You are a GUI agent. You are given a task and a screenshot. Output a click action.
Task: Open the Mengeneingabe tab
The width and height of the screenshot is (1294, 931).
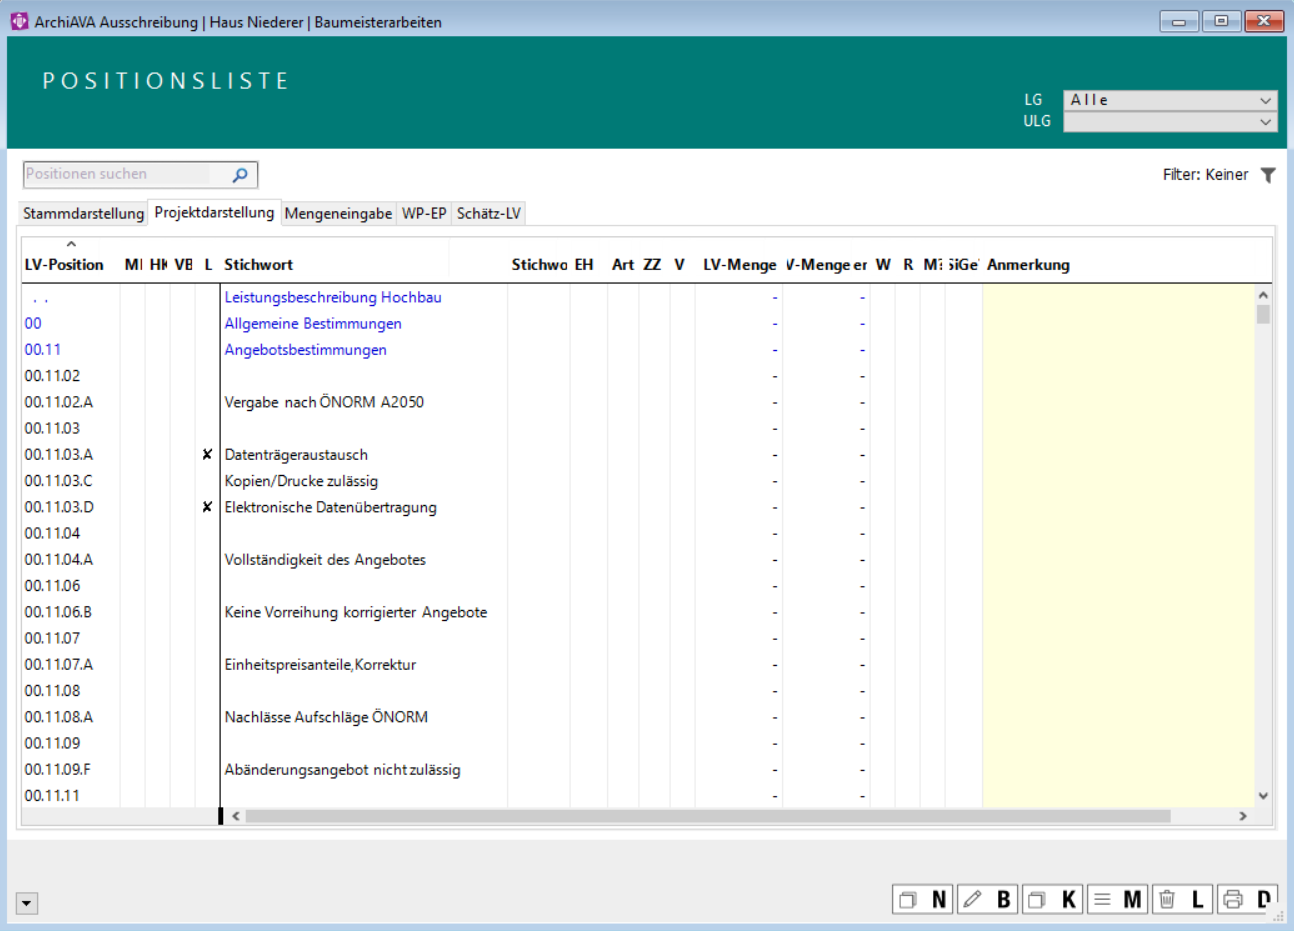pyautogui.click(x=338, y=214)
